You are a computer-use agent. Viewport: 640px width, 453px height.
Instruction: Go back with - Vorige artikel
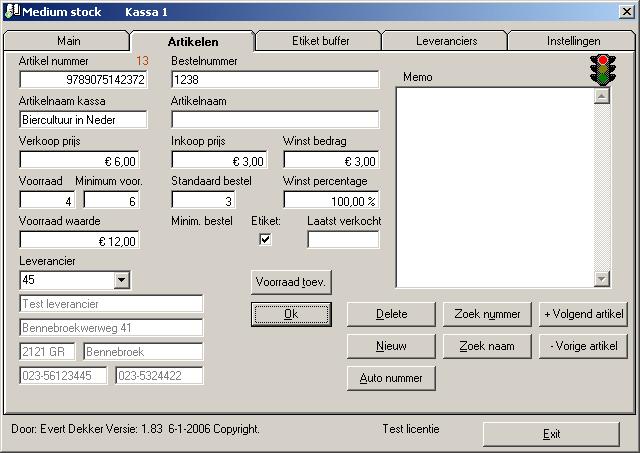pos(583,346)
